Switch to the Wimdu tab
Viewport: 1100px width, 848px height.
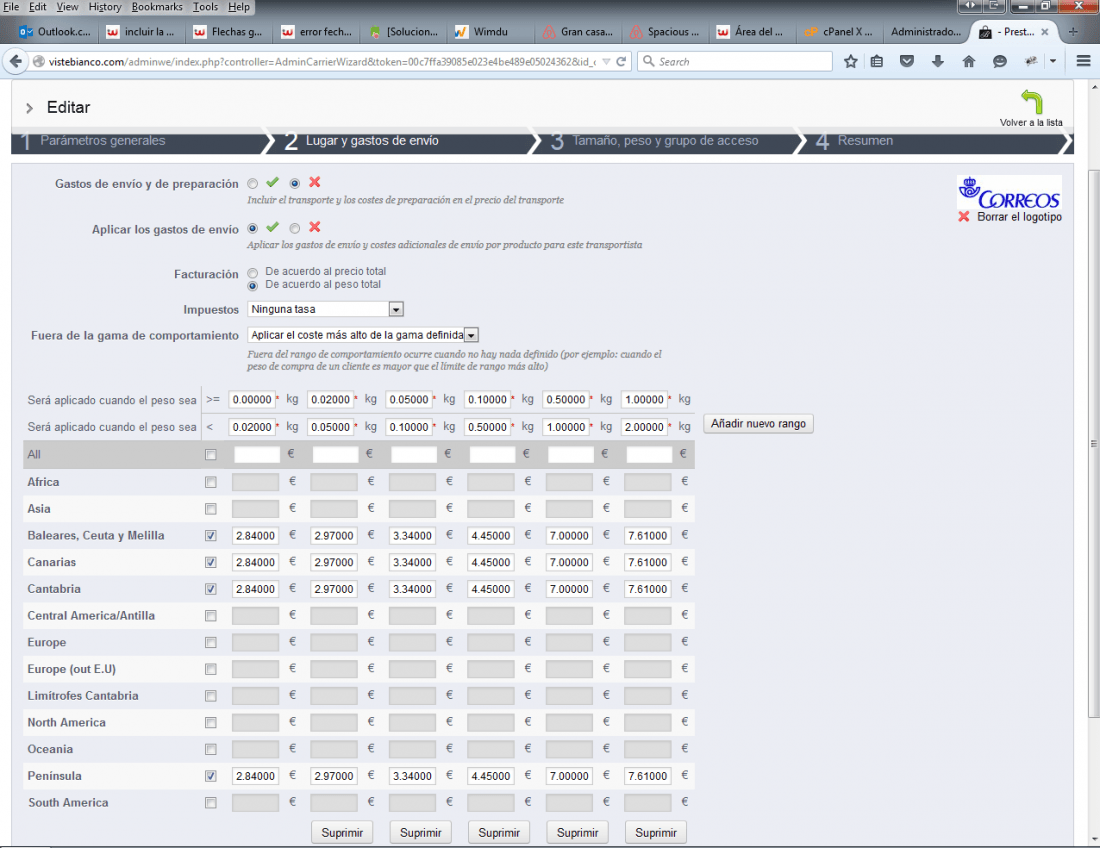pyautogui.click(x=490, y=32)
